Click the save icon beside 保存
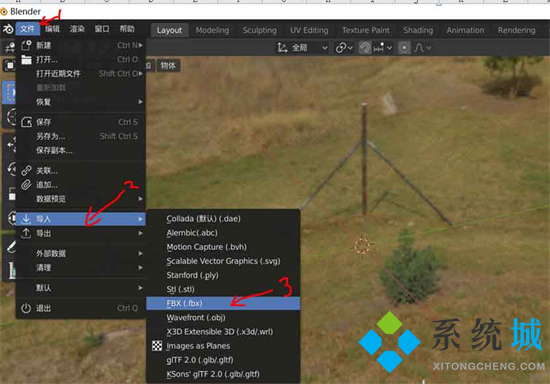The height and width of the screenshot is (384, 550). [x=26, y=122]
